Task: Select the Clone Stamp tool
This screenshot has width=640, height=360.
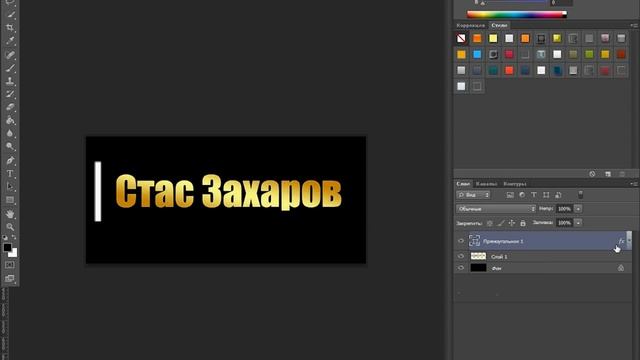Action: 10,81
